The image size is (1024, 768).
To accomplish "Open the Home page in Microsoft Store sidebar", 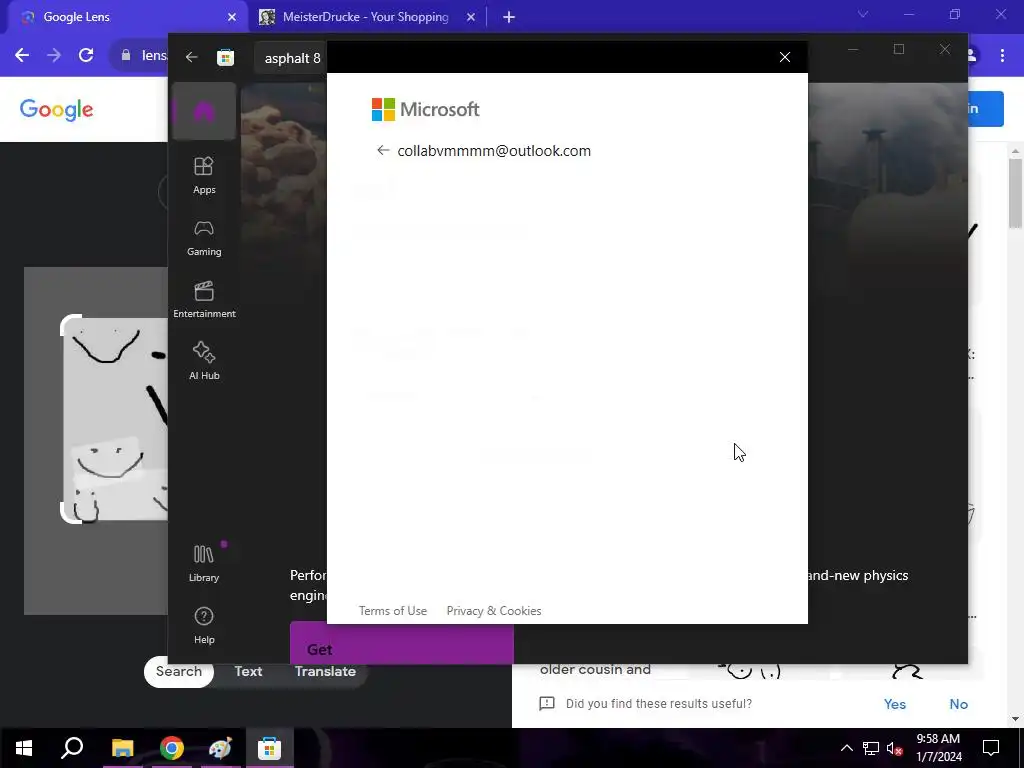I will [x=204, y=112].
